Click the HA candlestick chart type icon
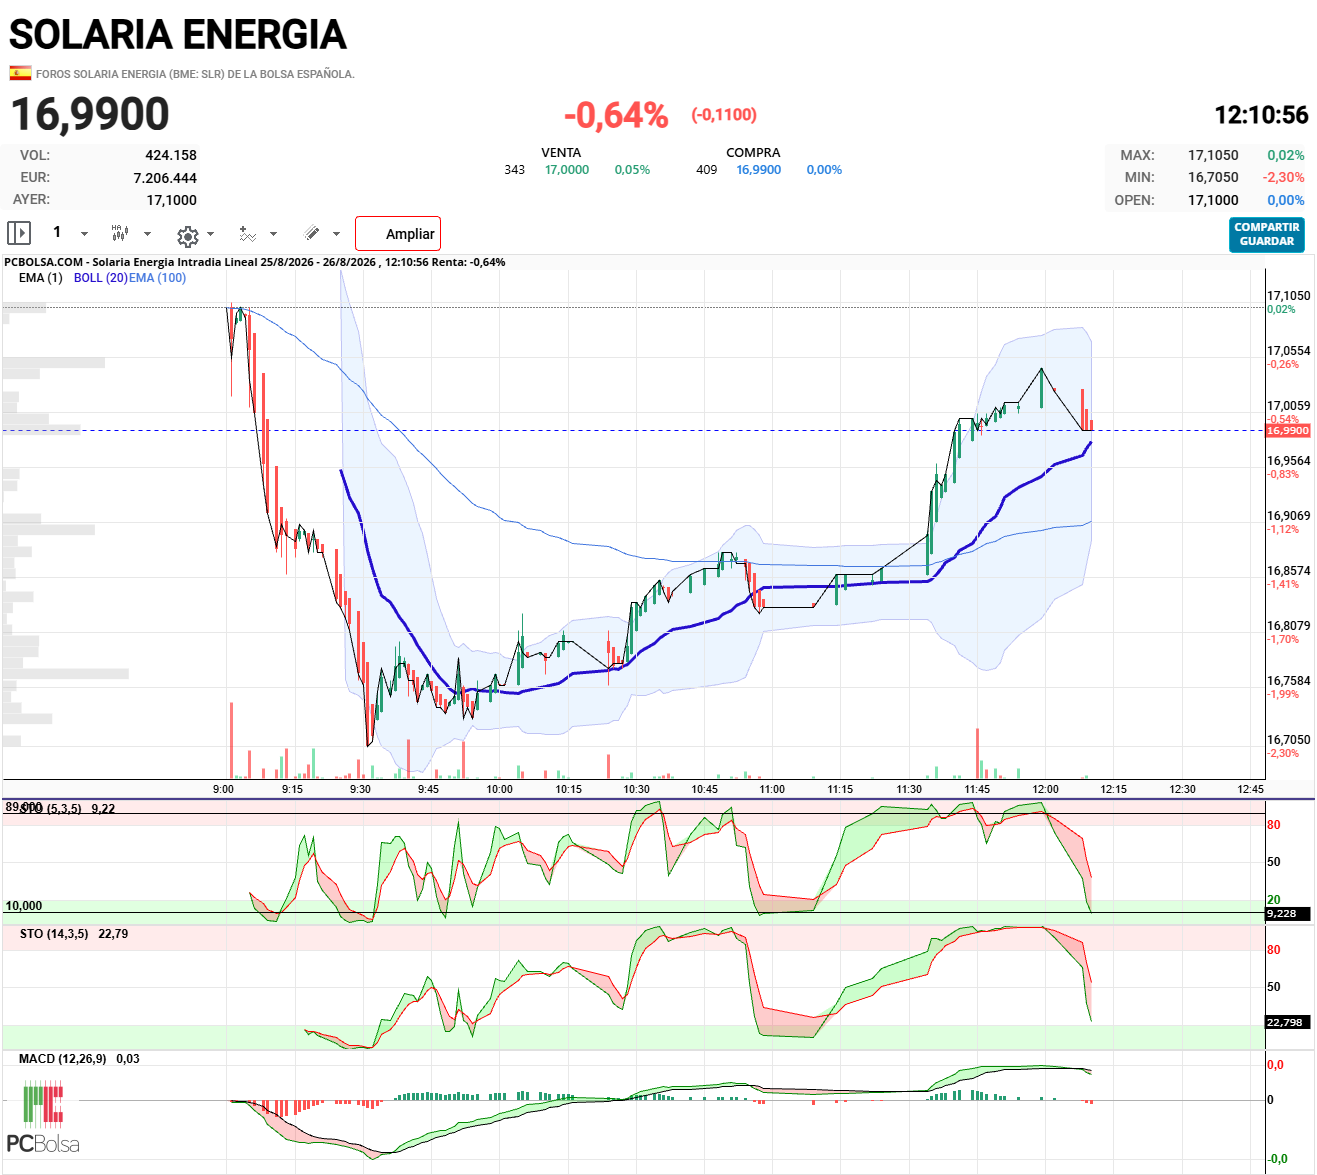The image size is (1317, 1175). (x=120, y=233)
